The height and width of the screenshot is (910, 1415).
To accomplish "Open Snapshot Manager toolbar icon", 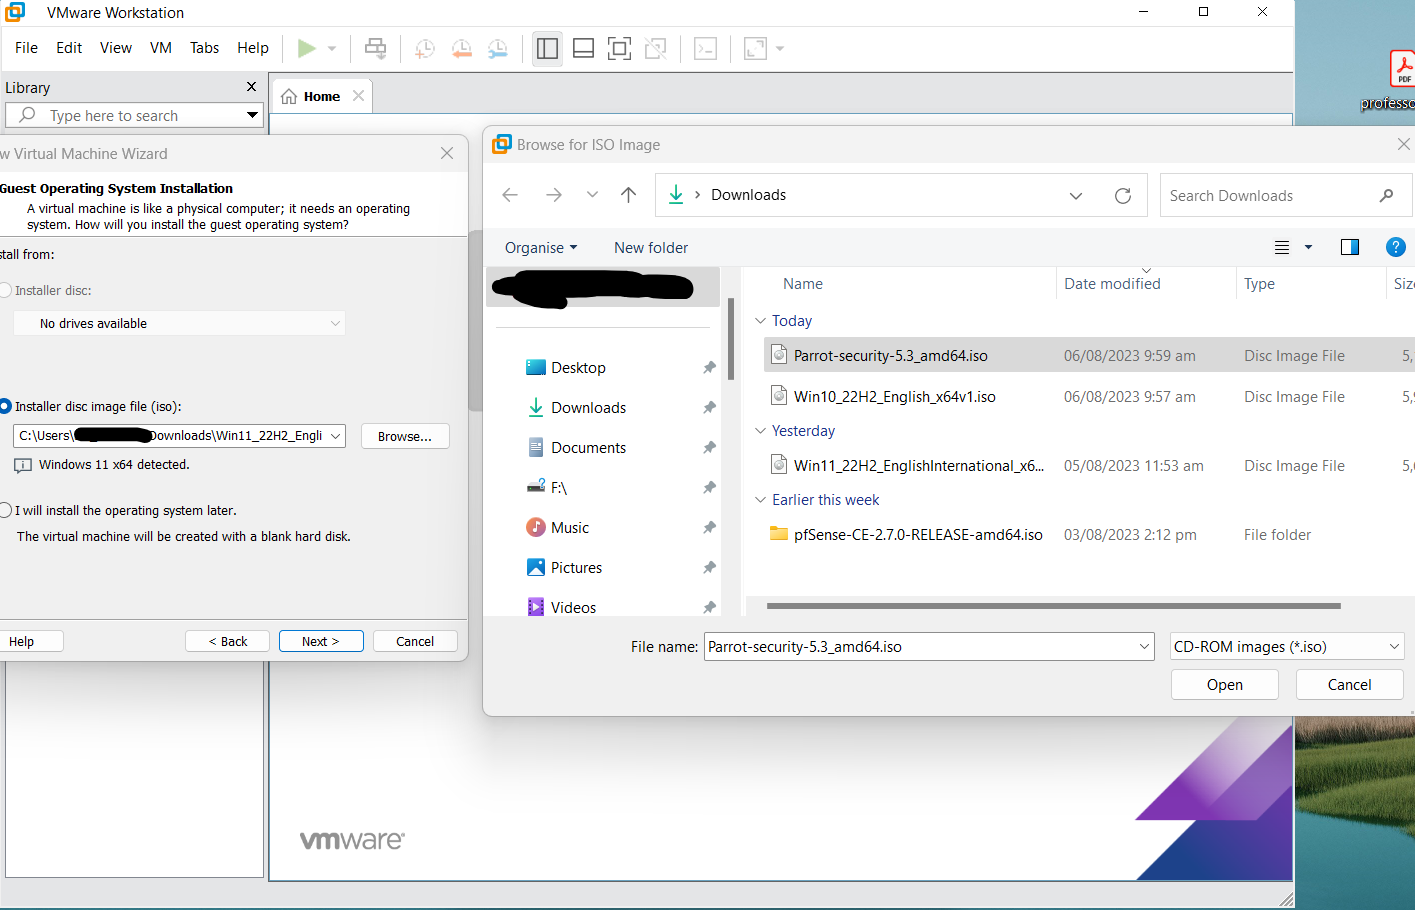I will click(x=497, y=48).
